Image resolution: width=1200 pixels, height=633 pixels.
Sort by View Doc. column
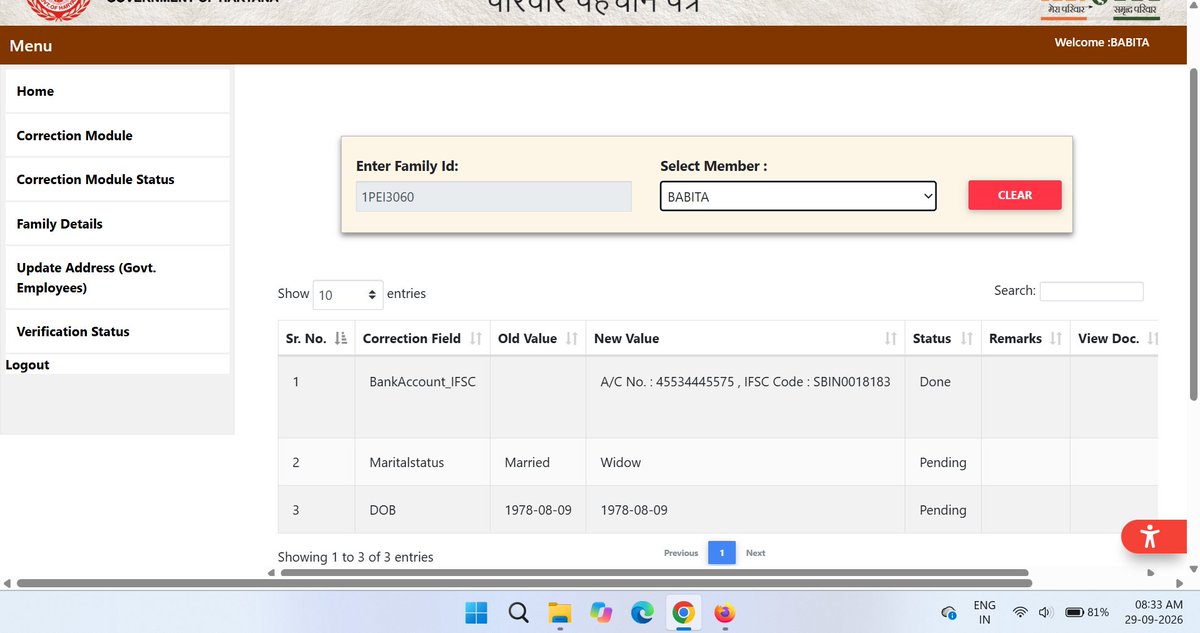(x=1114, y=338)
